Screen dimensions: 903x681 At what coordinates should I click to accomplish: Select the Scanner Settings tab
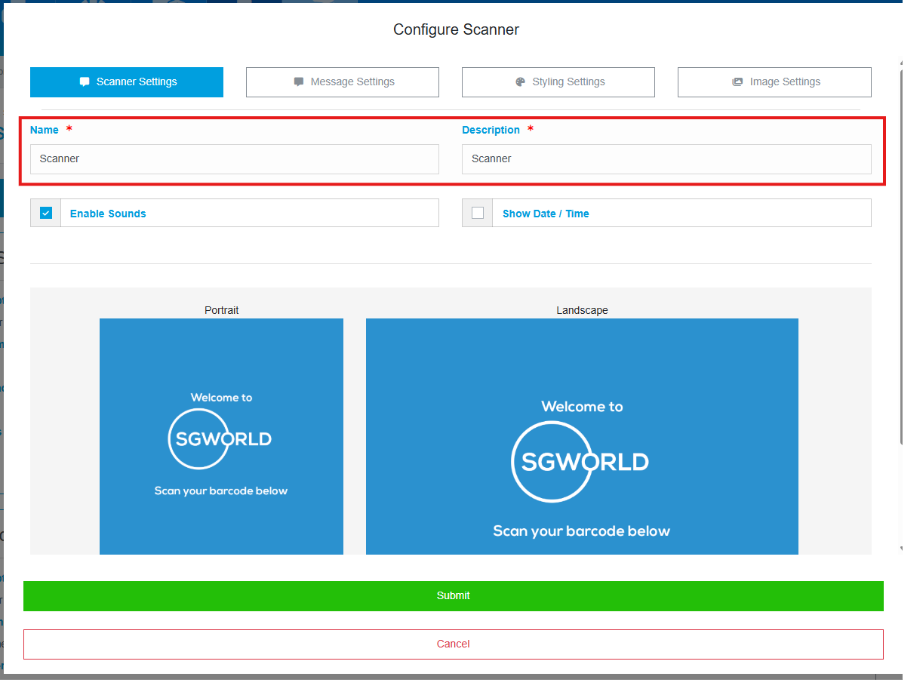click(126, 82)
